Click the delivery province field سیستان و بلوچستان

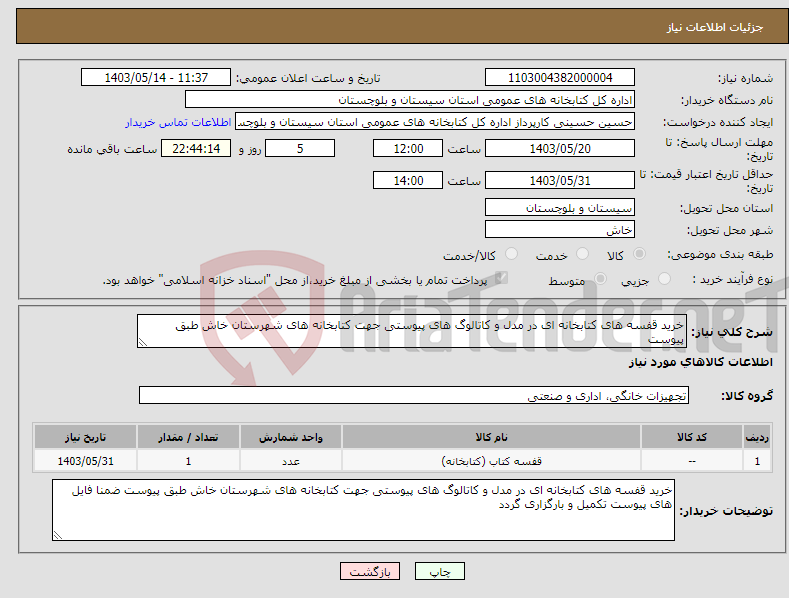(x=560, y=207)
